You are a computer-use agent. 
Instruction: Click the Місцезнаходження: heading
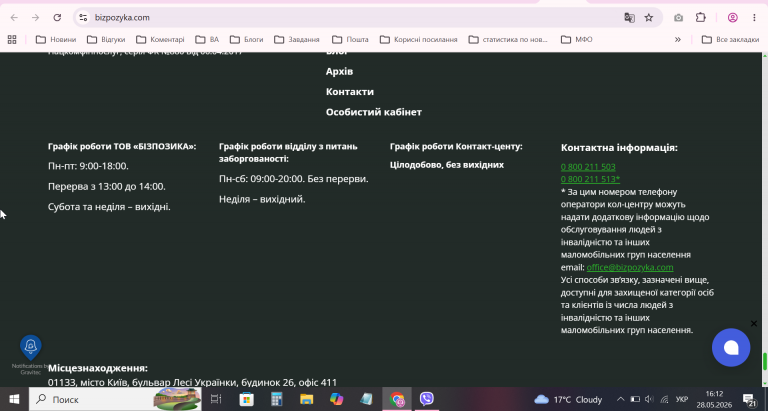tap(98, 368)
